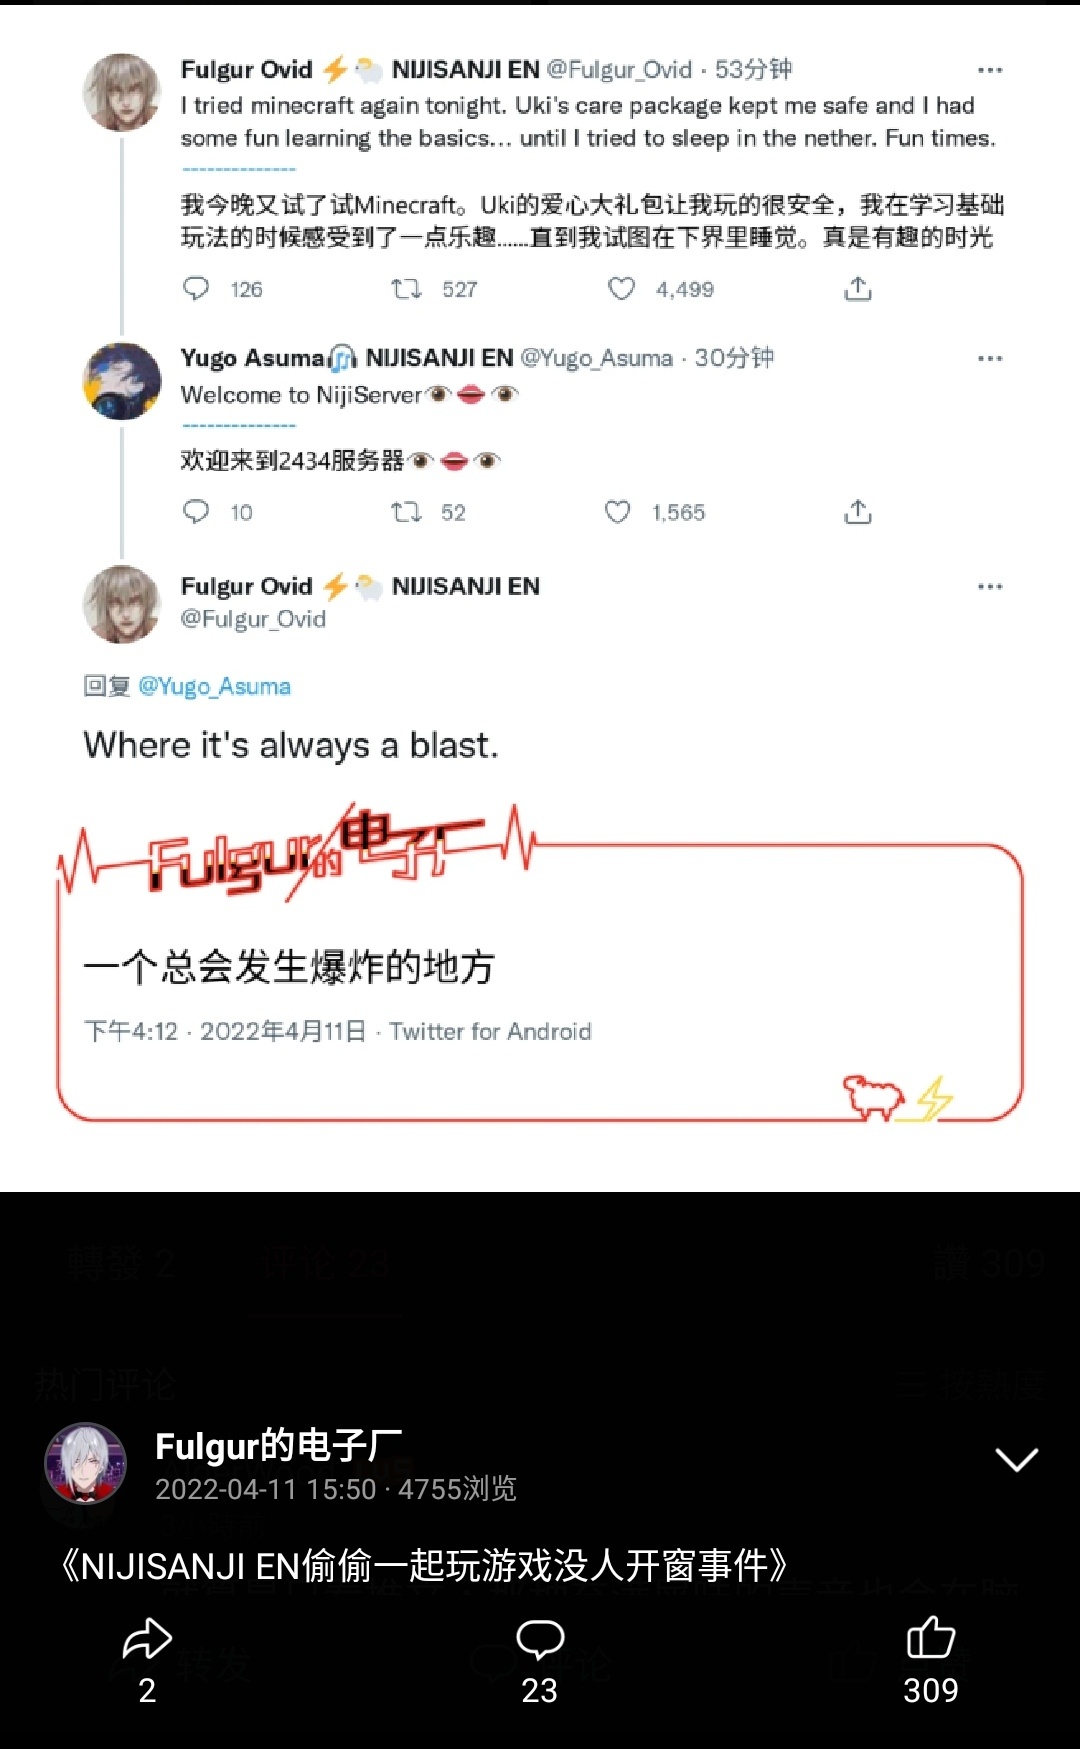Click the reply bubble beside 126
The image size is (1080, 1749).
click(196, 289)
